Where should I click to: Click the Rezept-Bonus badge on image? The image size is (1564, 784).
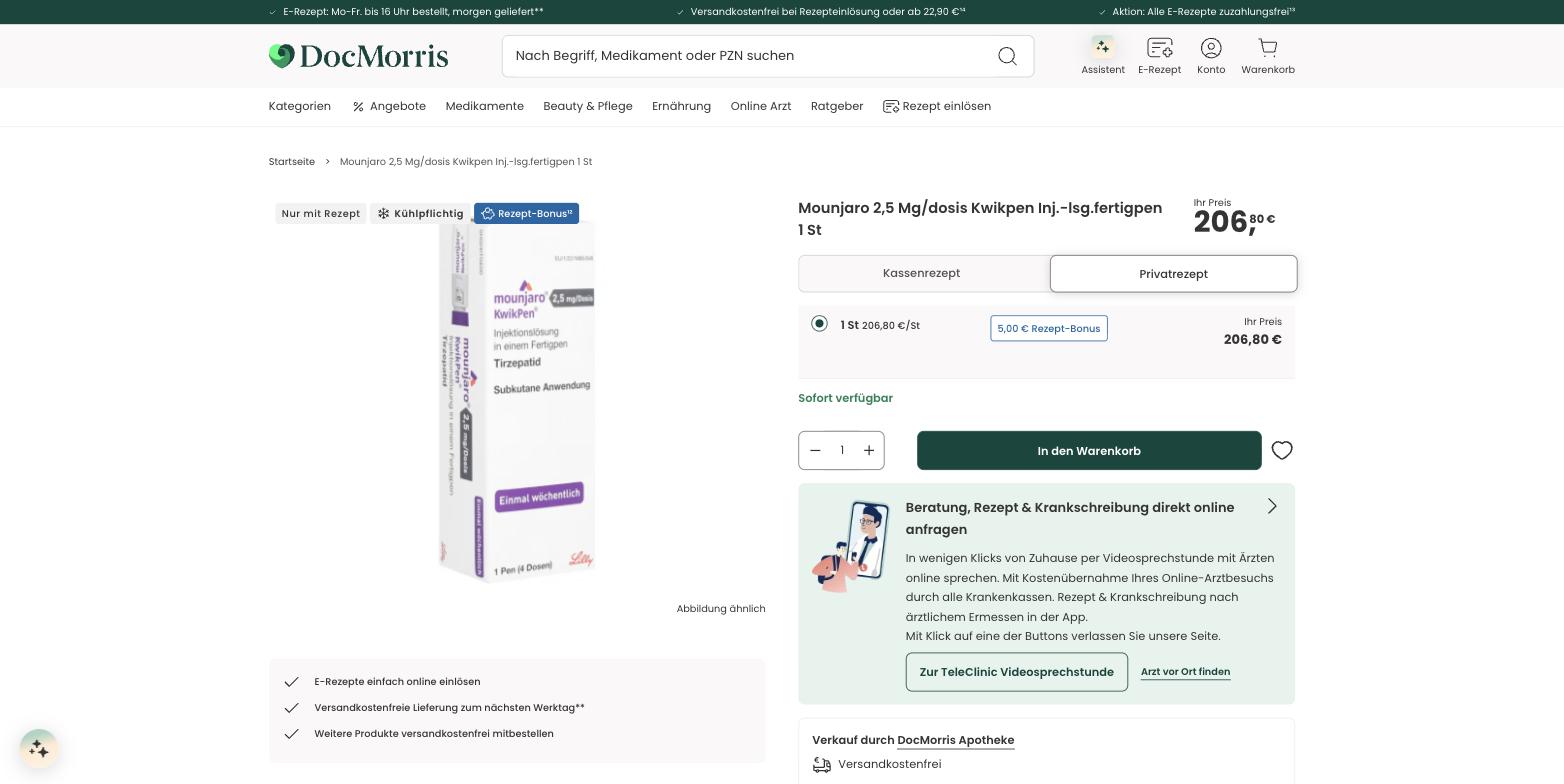pos(526,213)
